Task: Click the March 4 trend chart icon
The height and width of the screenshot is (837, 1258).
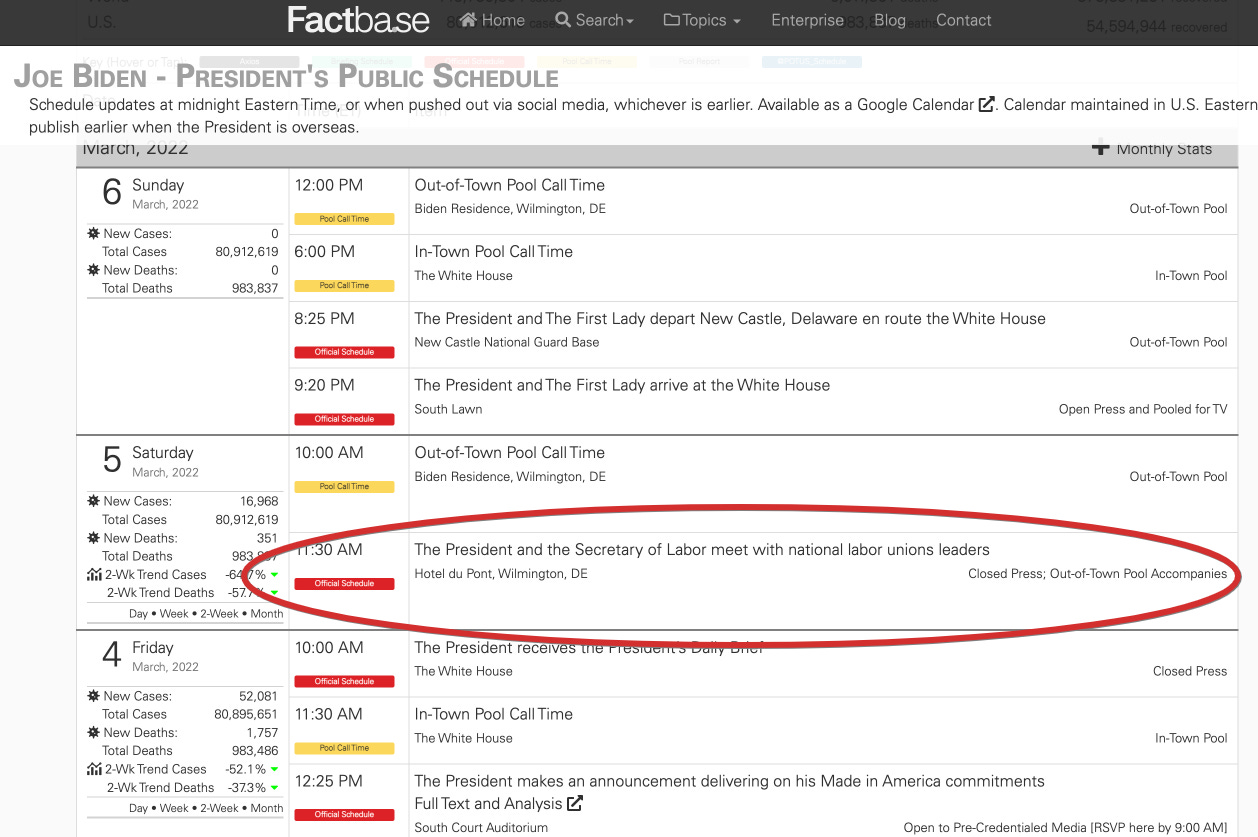Action: (x=94, y=769)
